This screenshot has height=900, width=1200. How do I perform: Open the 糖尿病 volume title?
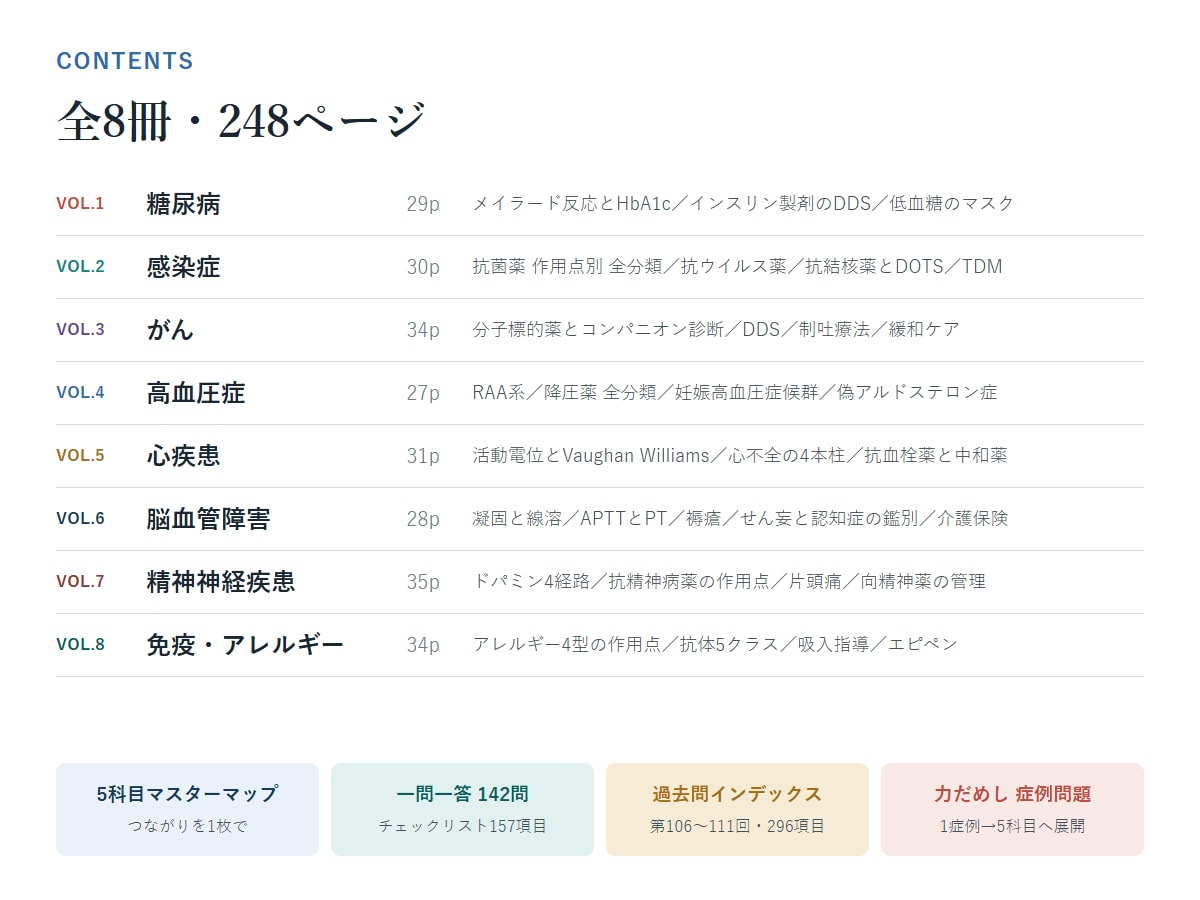[183, 204]
